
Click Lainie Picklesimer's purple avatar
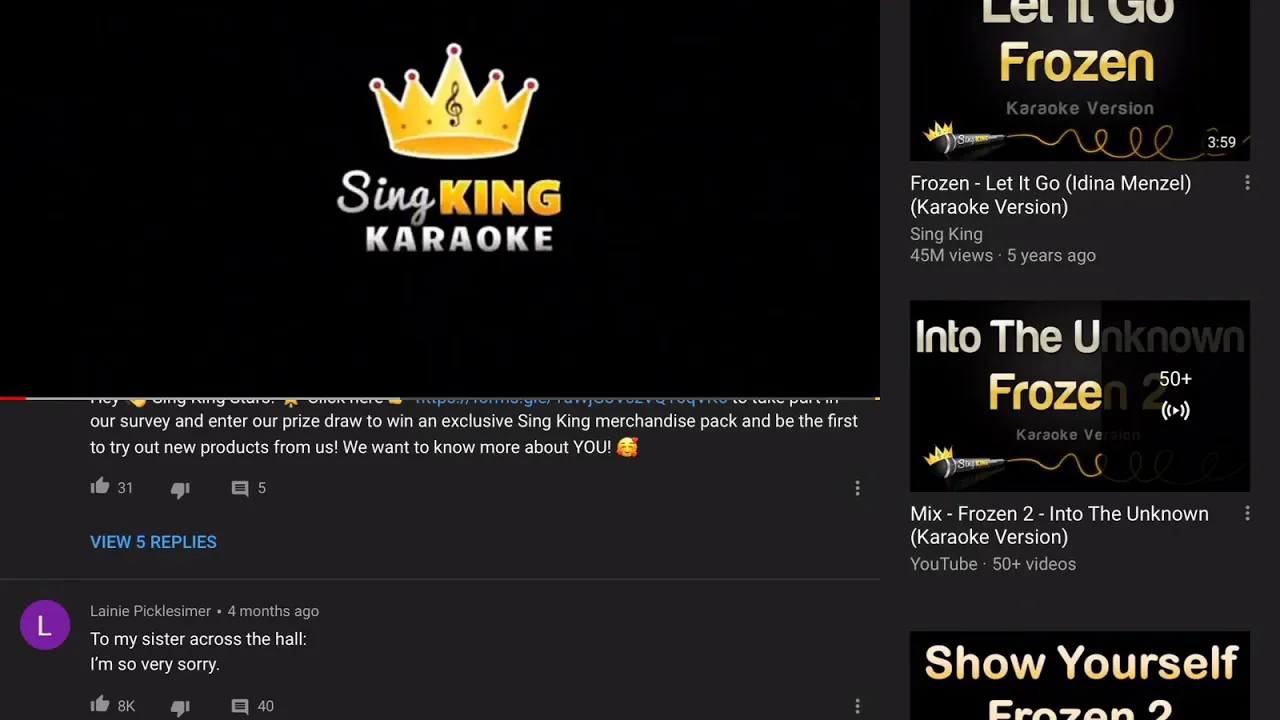point(45,625)
